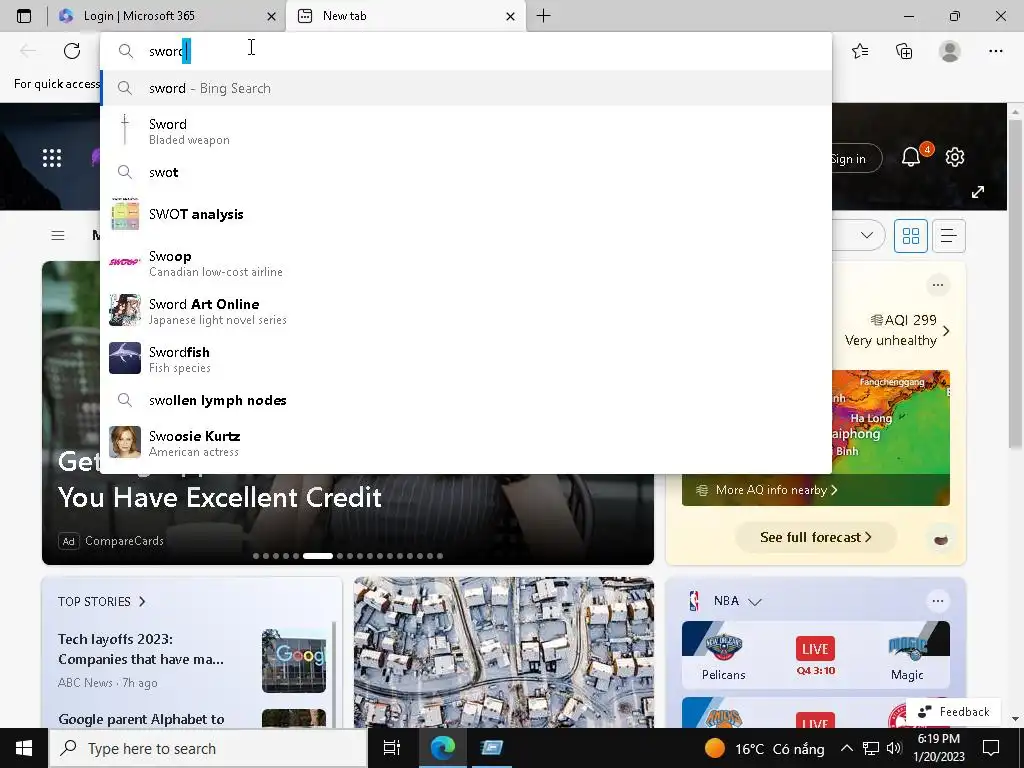Close the Login | Microsoft 365 tab
The image size is (1024, 768).
[272, 16]
